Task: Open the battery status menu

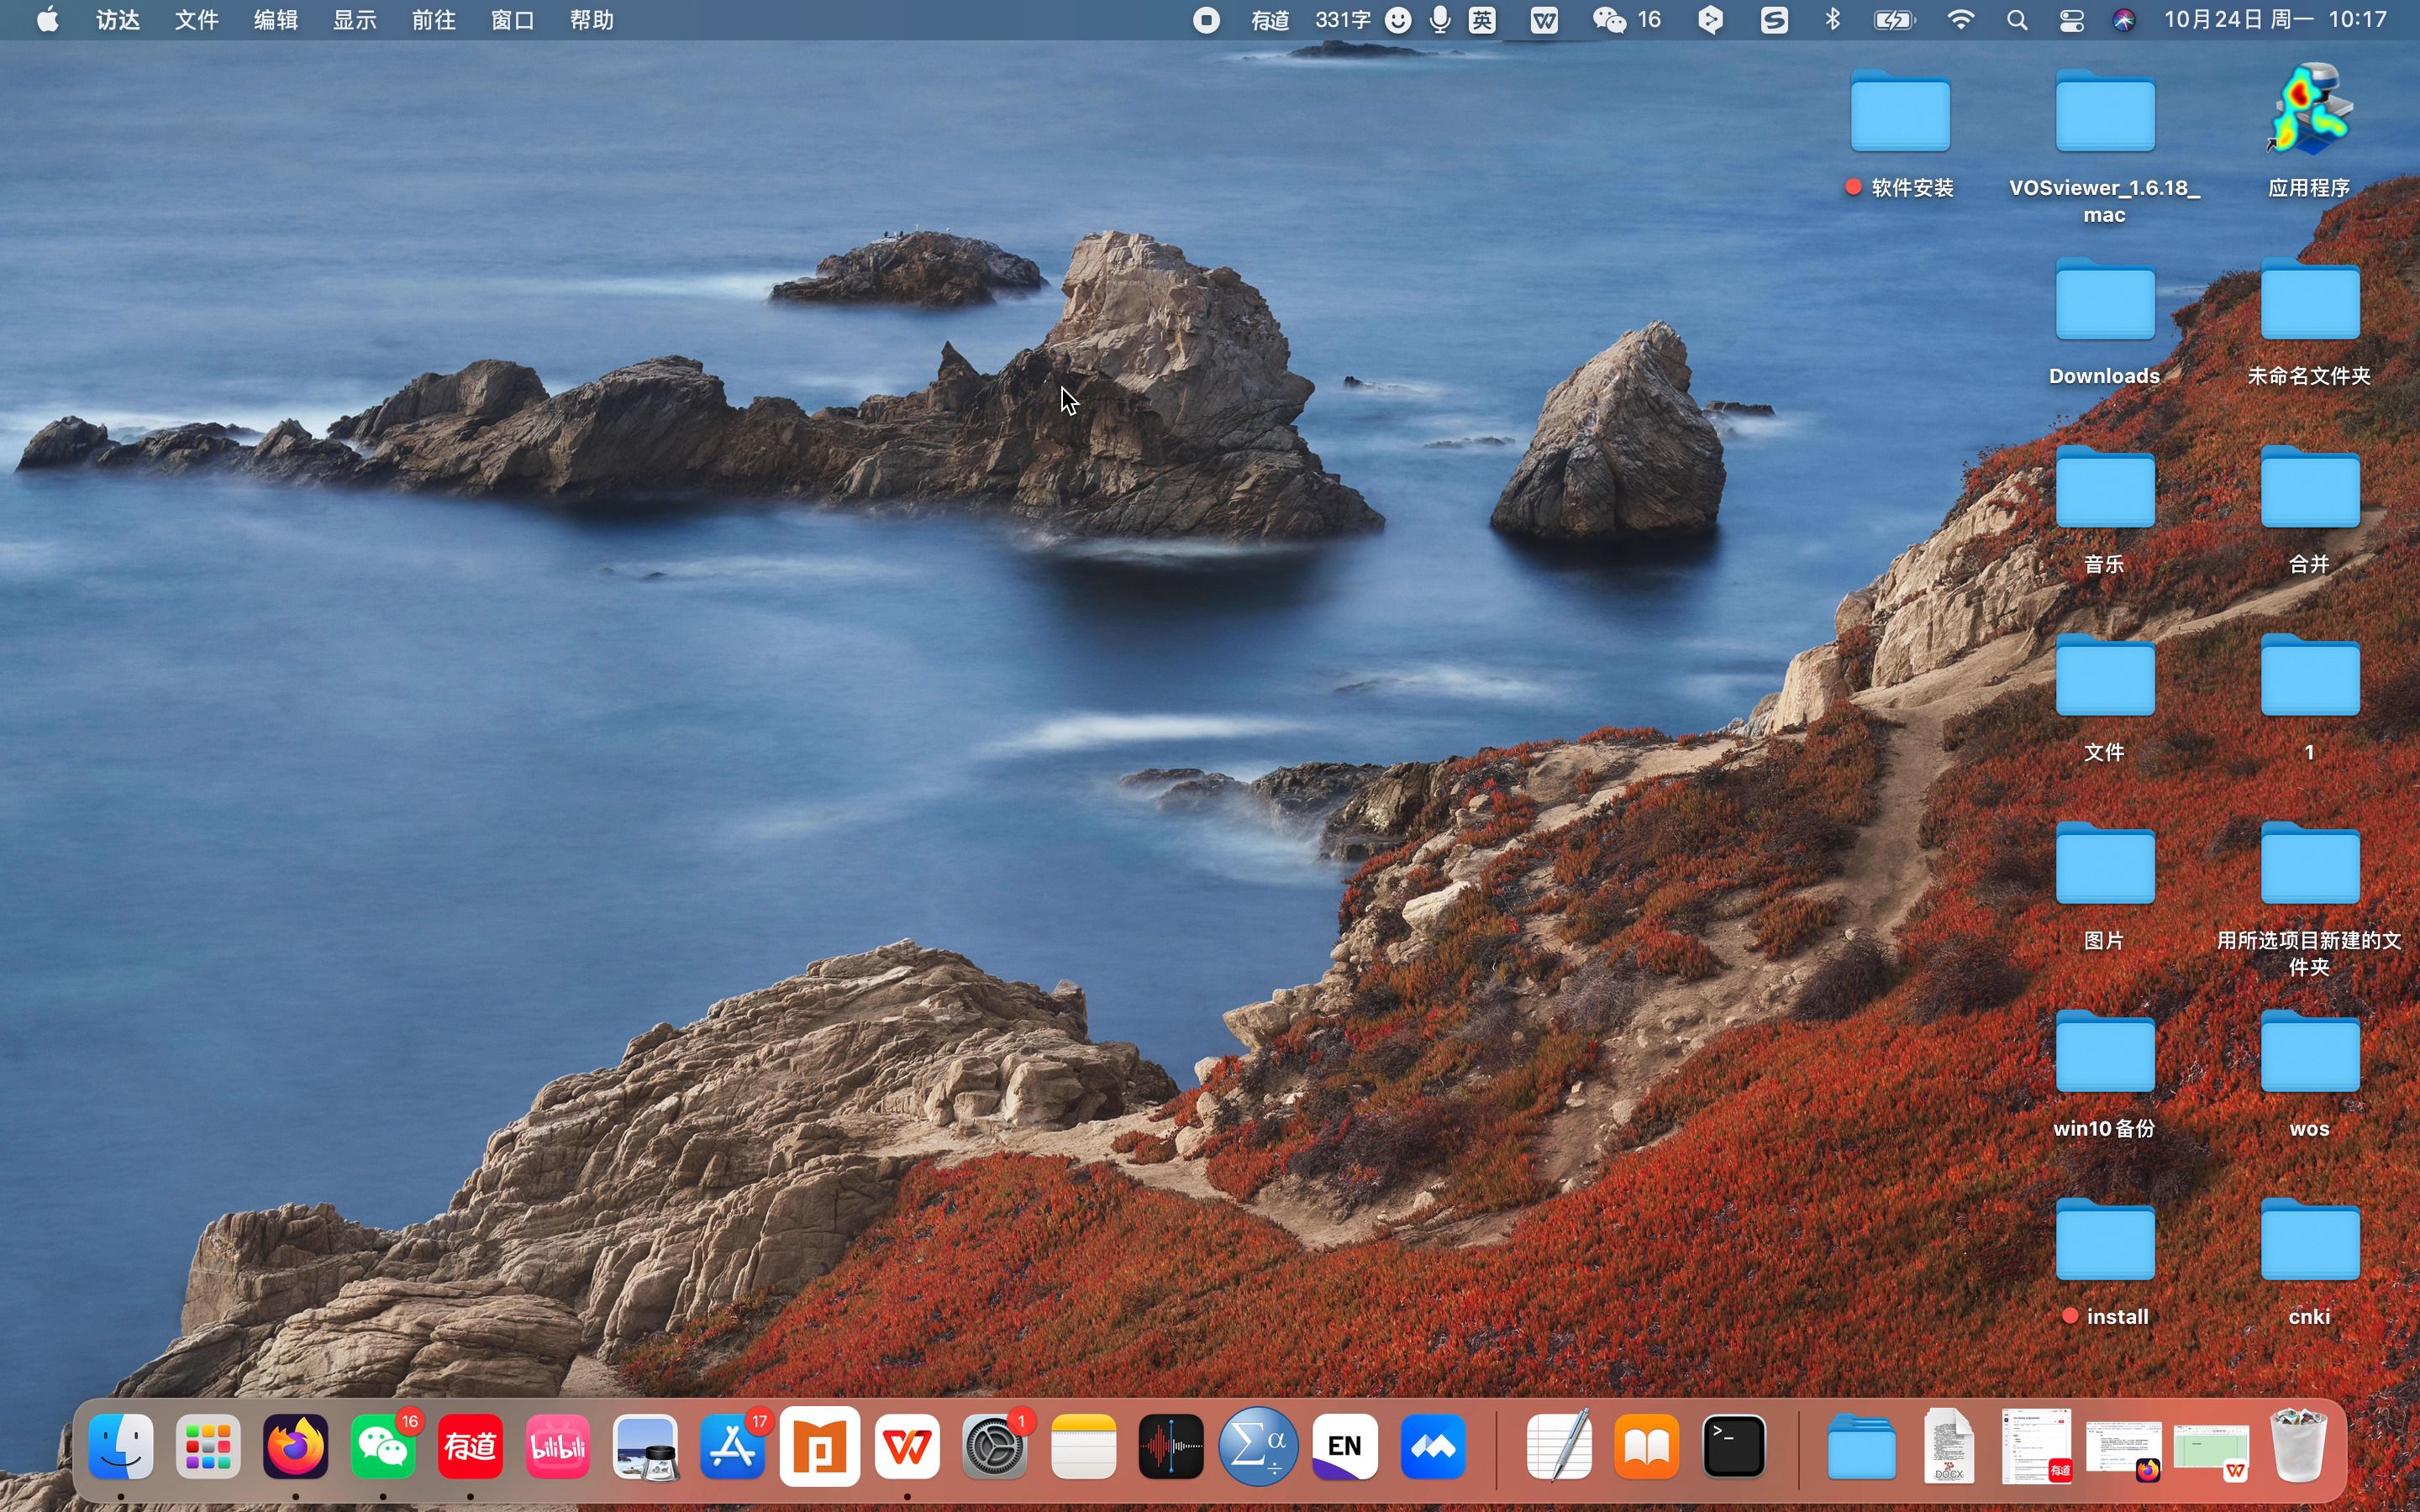Action: [x=1894, y=20]
